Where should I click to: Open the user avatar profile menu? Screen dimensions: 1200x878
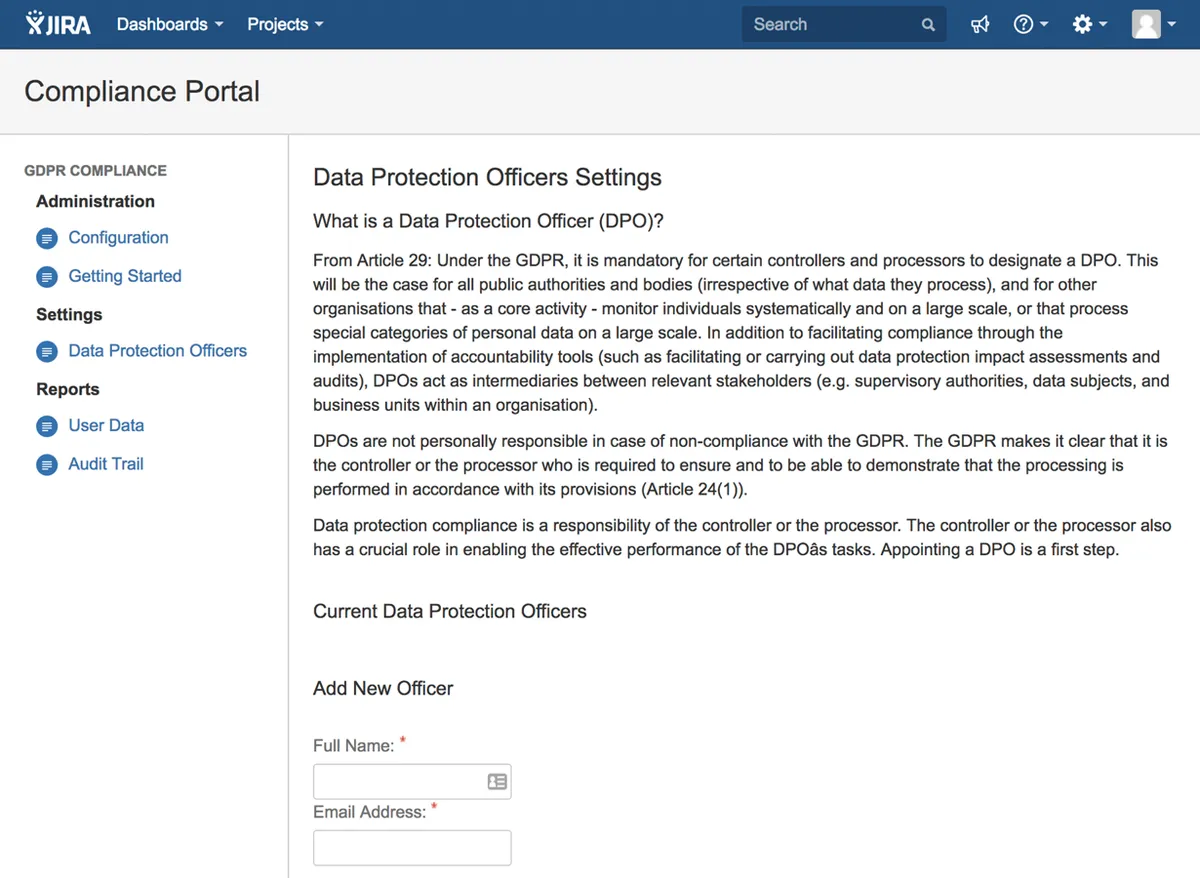click(x=1153, y=24)
